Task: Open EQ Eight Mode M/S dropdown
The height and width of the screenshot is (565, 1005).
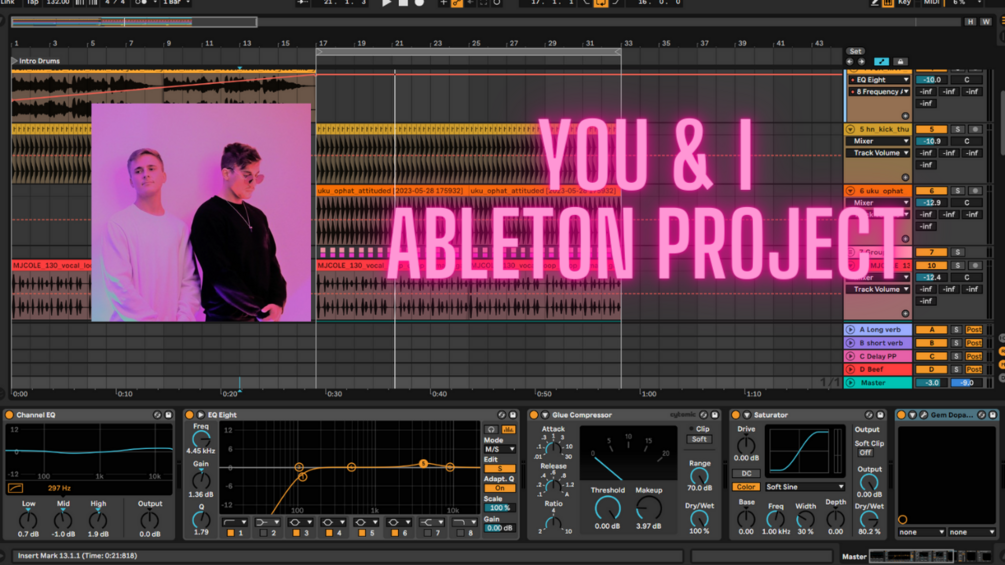Action: point(500,450)
